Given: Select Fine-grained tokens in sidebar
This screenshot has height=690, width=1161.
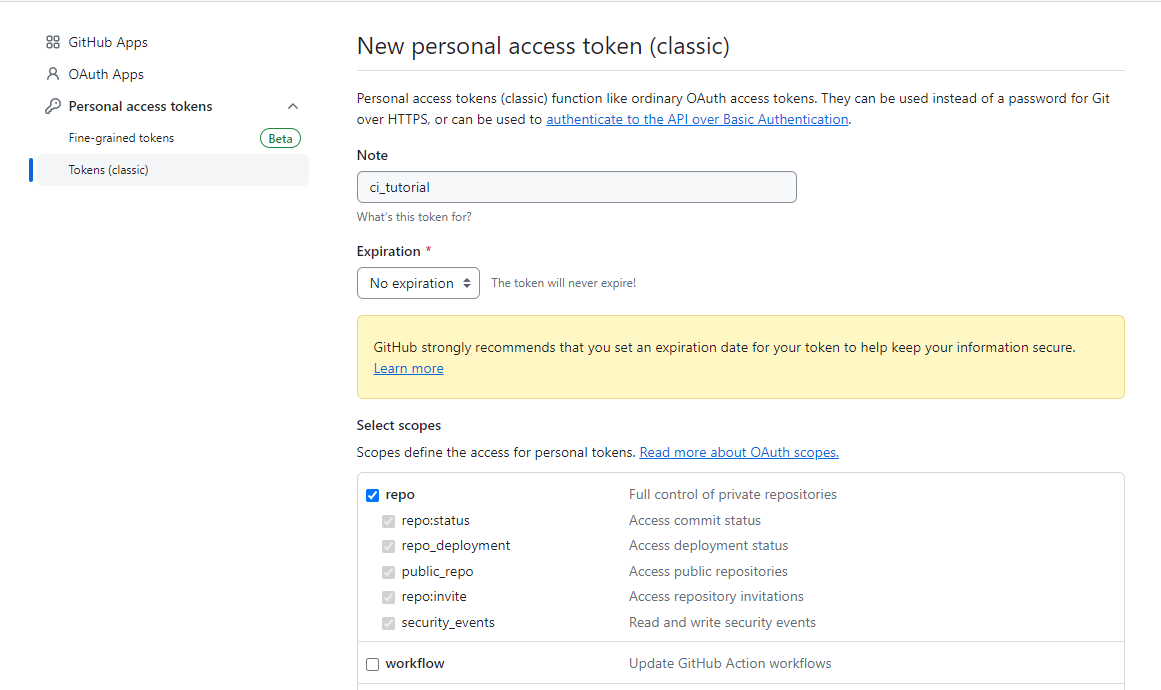Looking at the screenshot, I should [x=121, y=138].
